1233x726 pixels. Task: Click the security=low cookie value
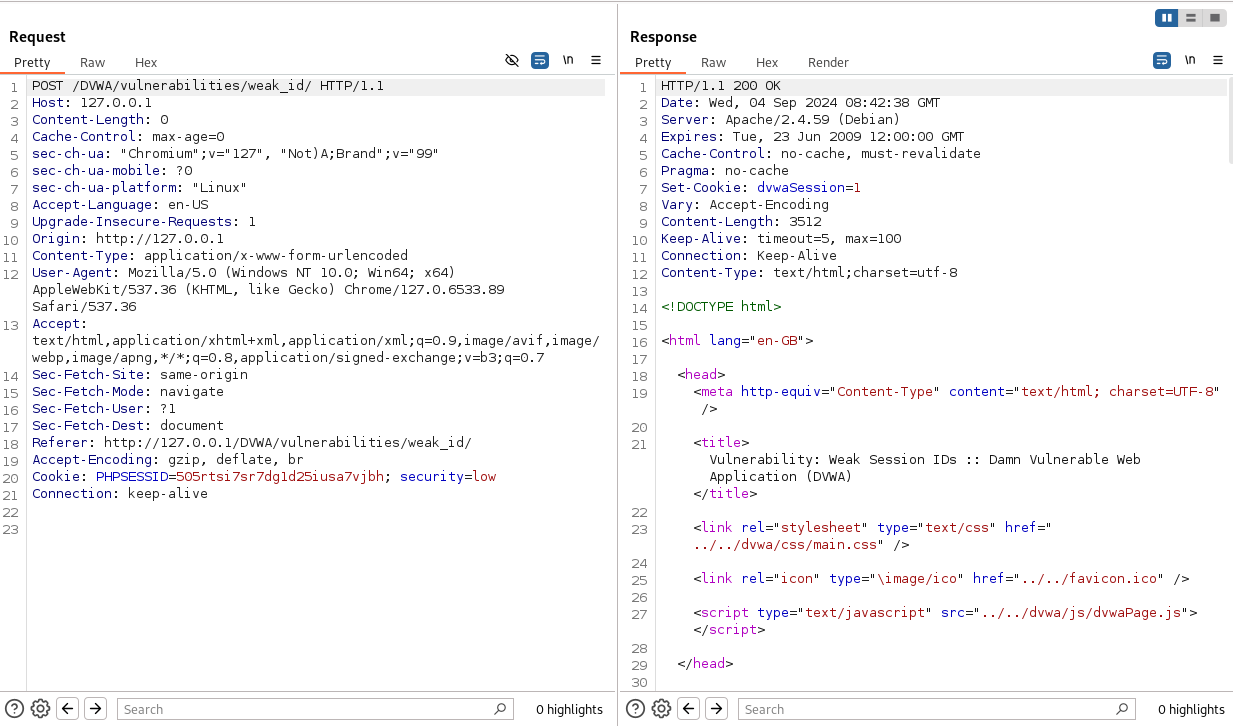(x=448, y=477)
